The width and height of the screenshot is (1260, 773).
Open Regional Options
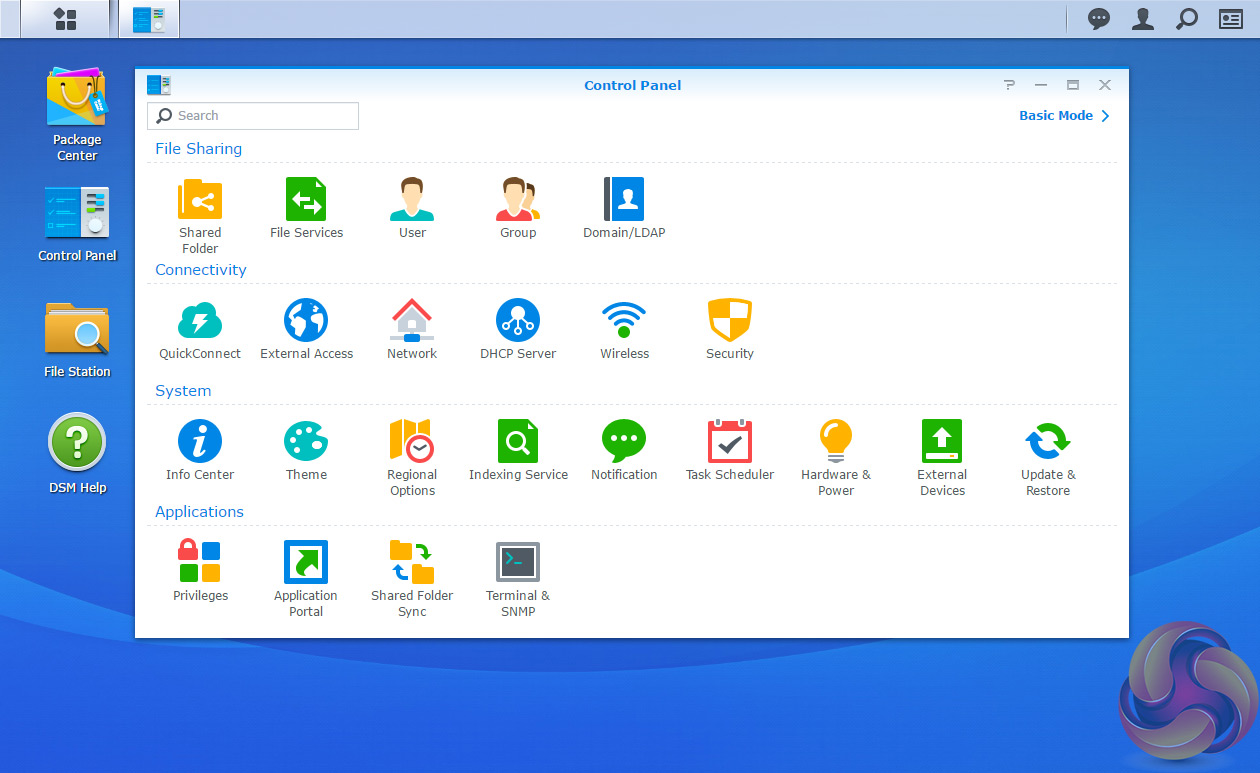(412, 457)
